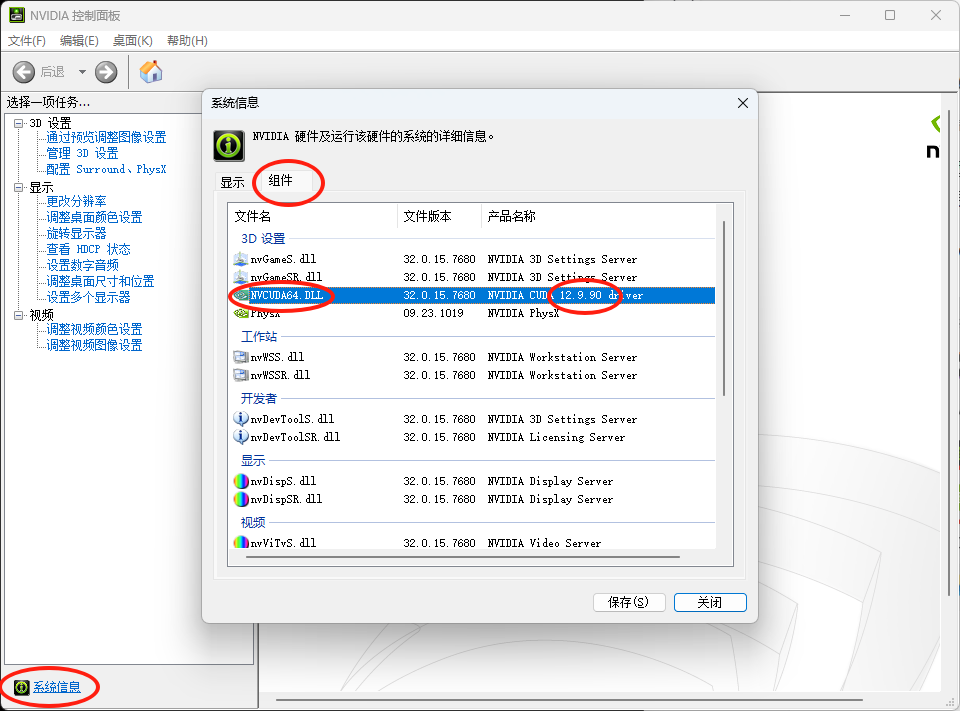Open the 文件 menu
Image resolution: width=960 pixels, height=711 pixels.
click(x=27, y=40)
